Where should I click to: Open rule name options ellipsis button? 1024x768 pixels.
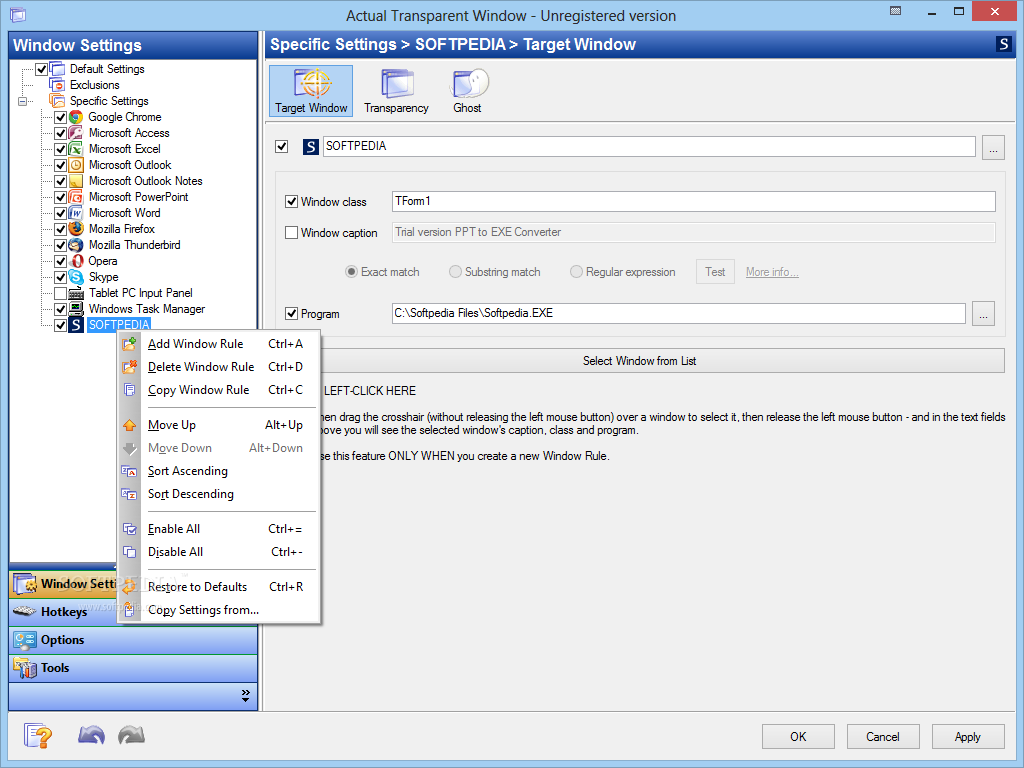click(993, 147)
